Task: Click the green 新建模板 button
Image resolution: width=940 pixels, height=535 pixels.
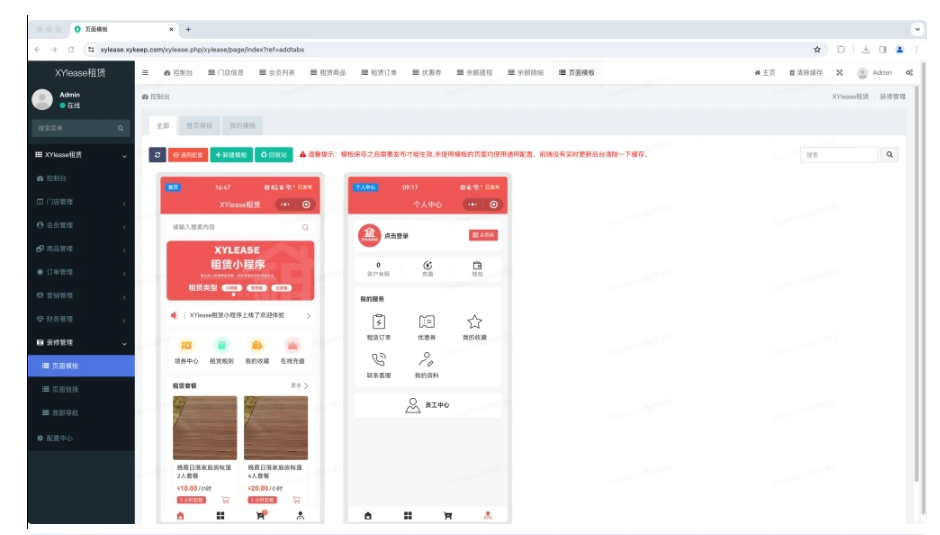Action: click(x=231, y=155)
